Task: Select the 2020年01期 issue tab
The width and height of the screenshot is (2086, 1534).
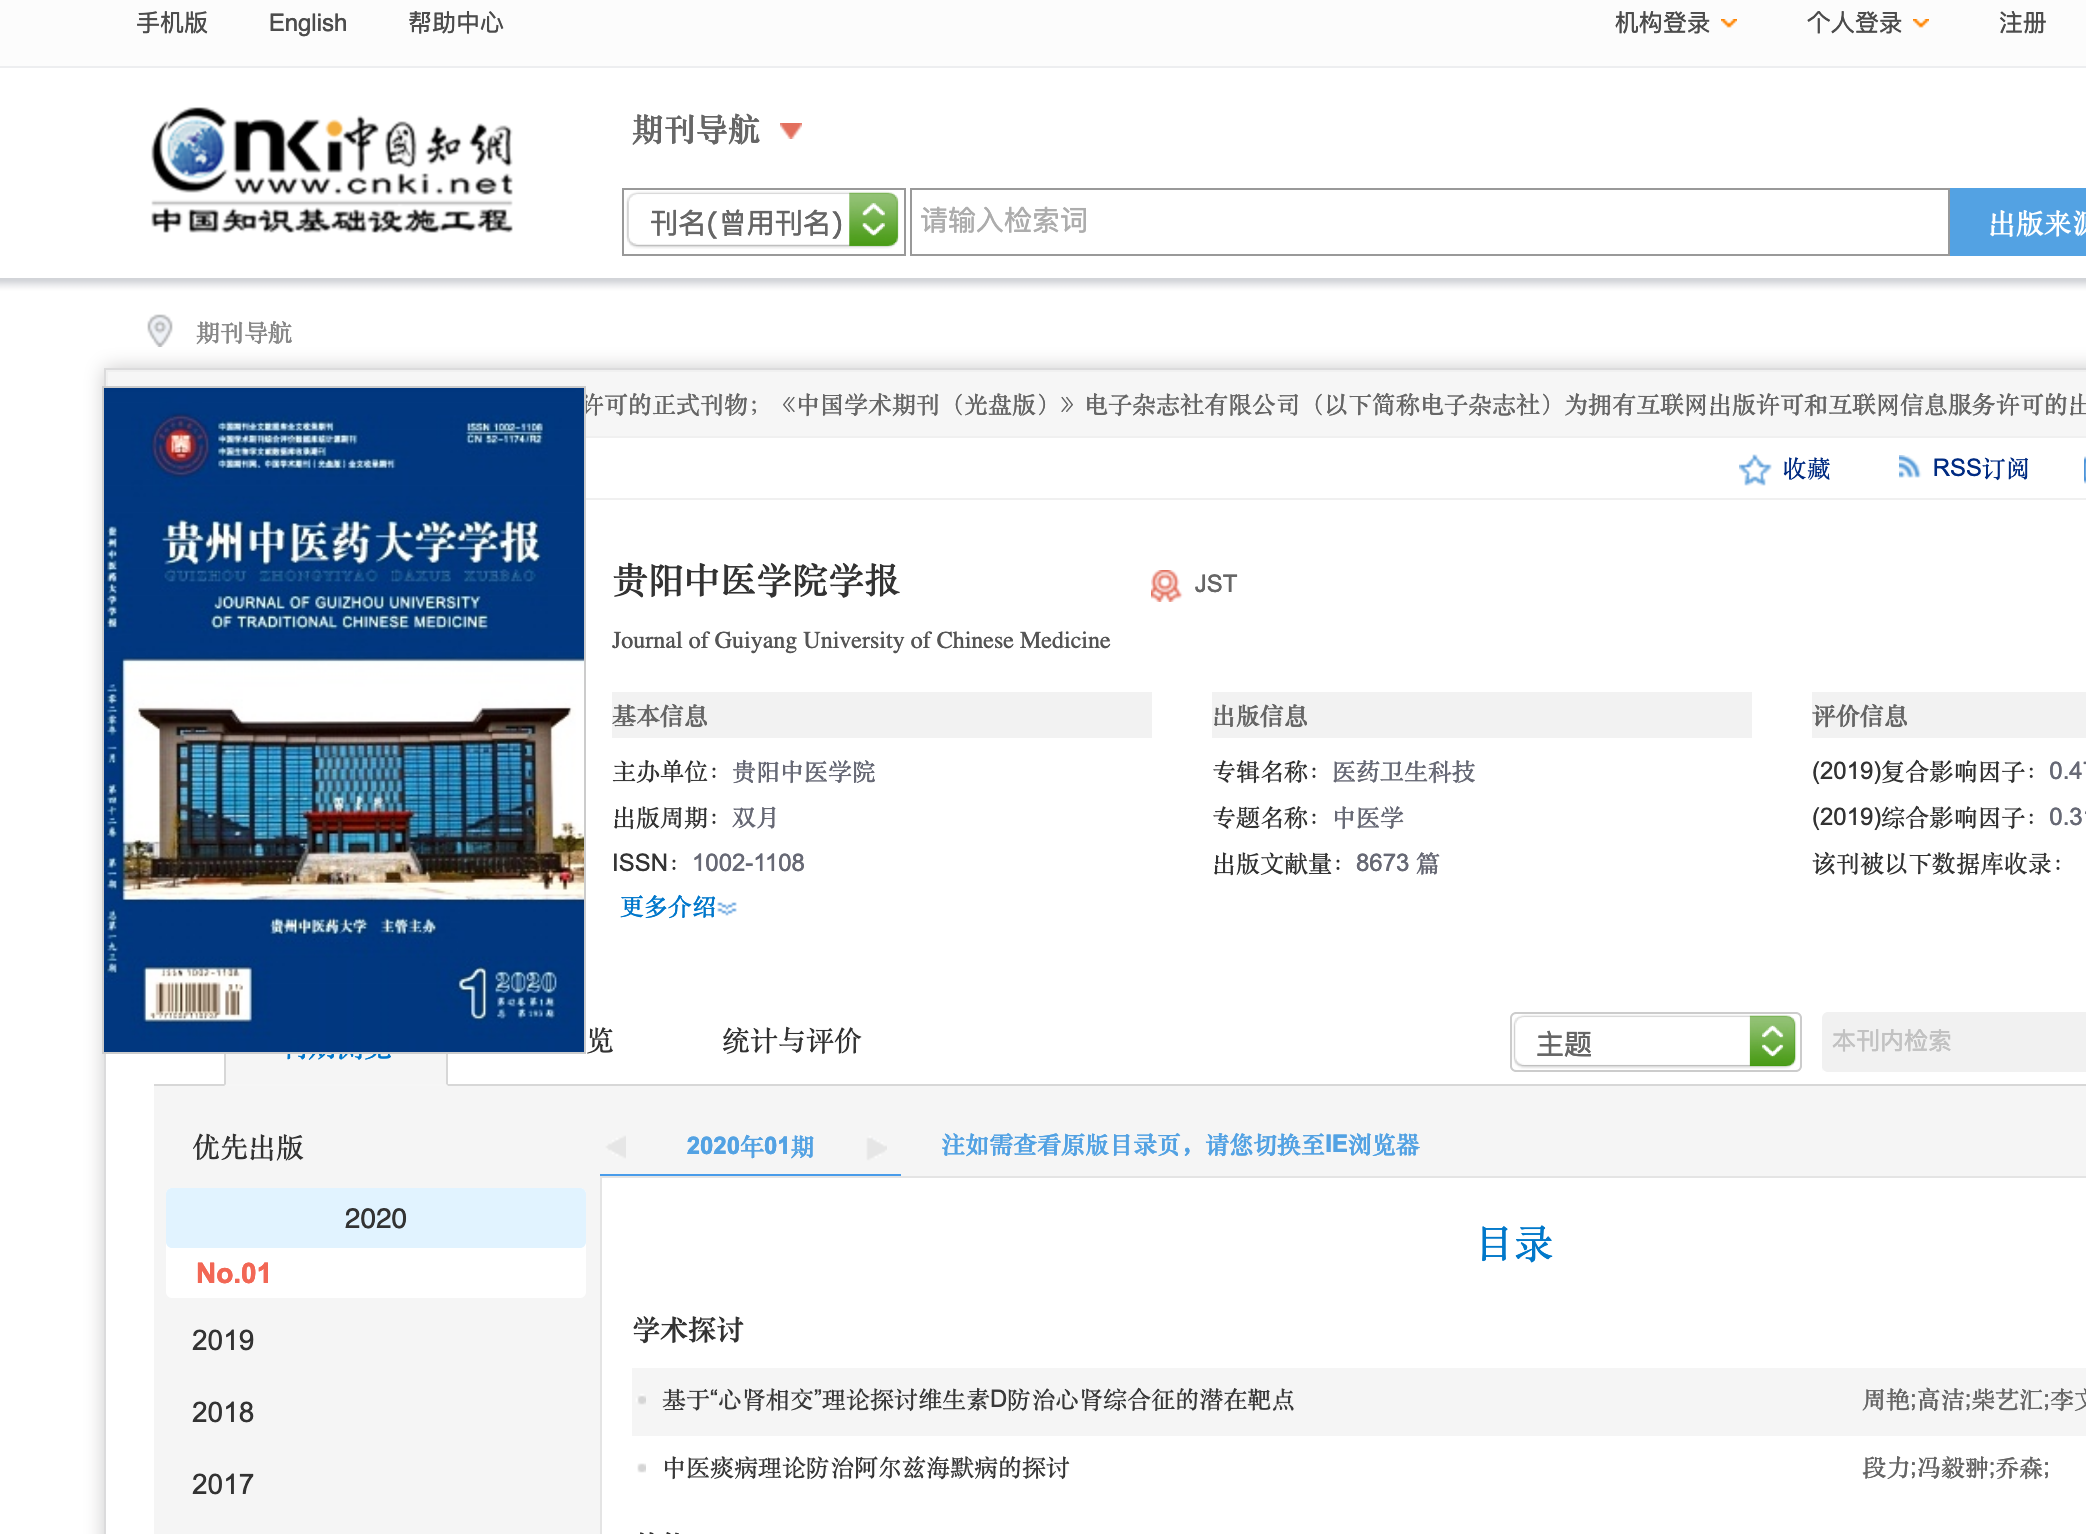Action: (x=750, y=1146)
